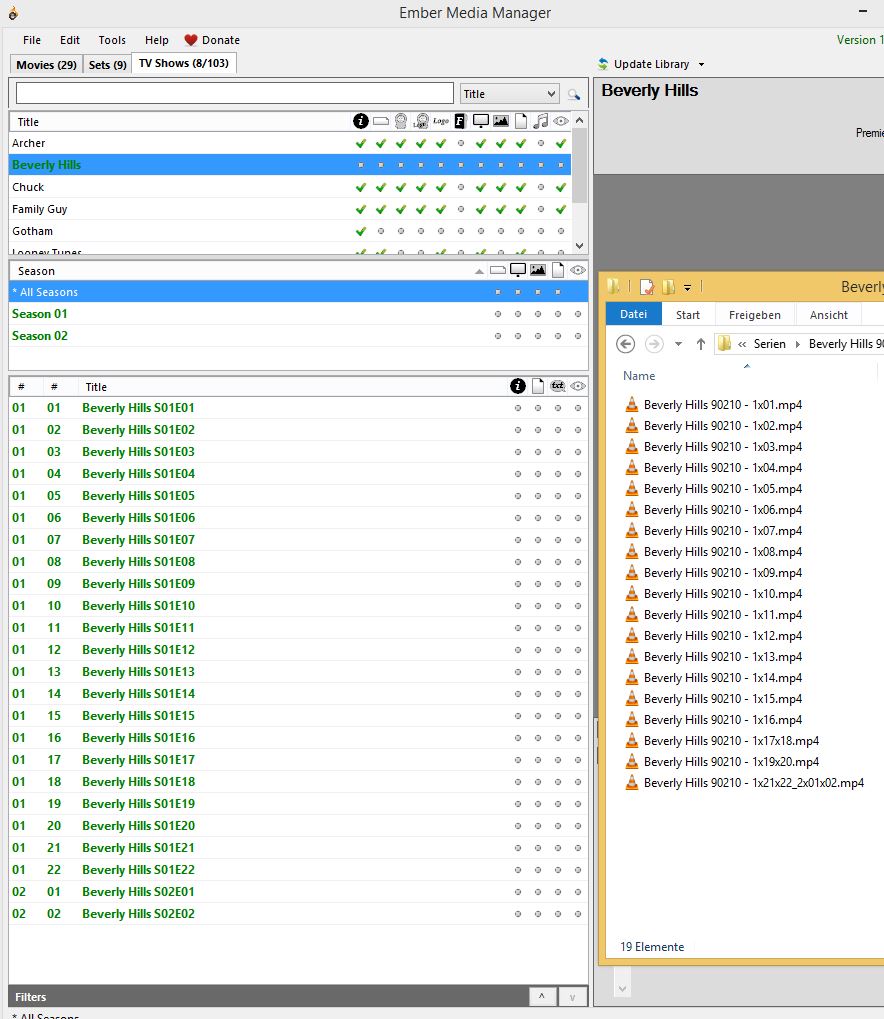This screenshot has height=1019, width=884.
Task: Click the txt subtitle icon in episode list header
Action: (558, 386)
